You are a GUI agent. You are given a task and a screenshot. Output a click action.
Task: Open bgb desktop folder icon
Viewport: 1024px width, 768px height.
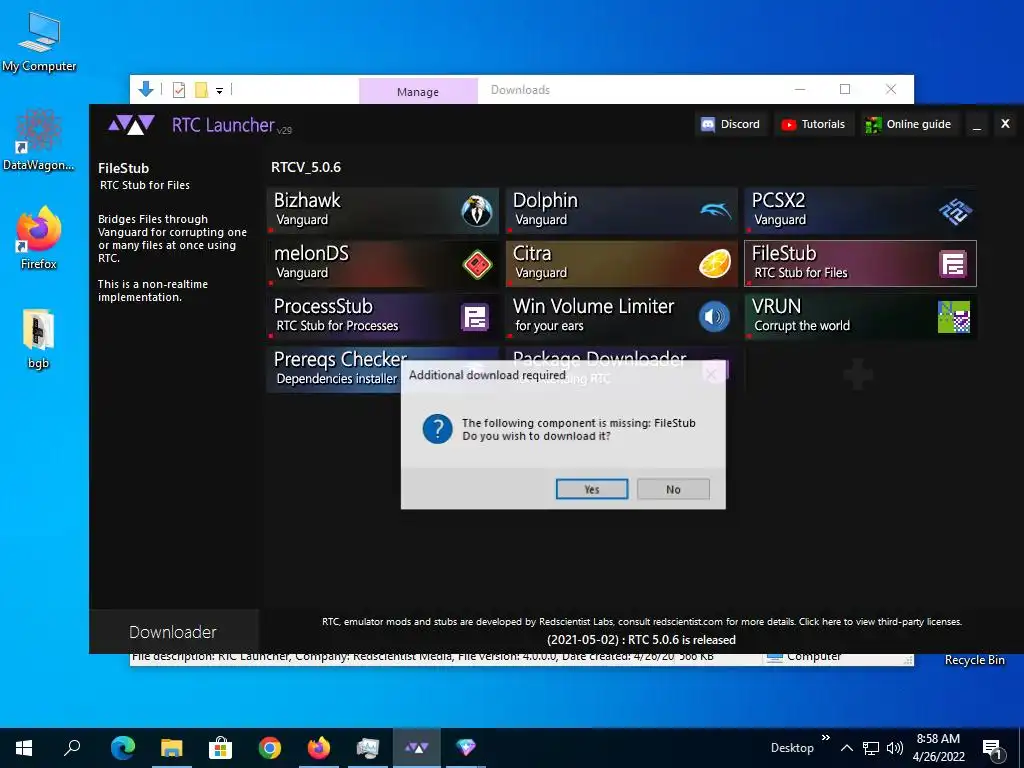(39, 338)
